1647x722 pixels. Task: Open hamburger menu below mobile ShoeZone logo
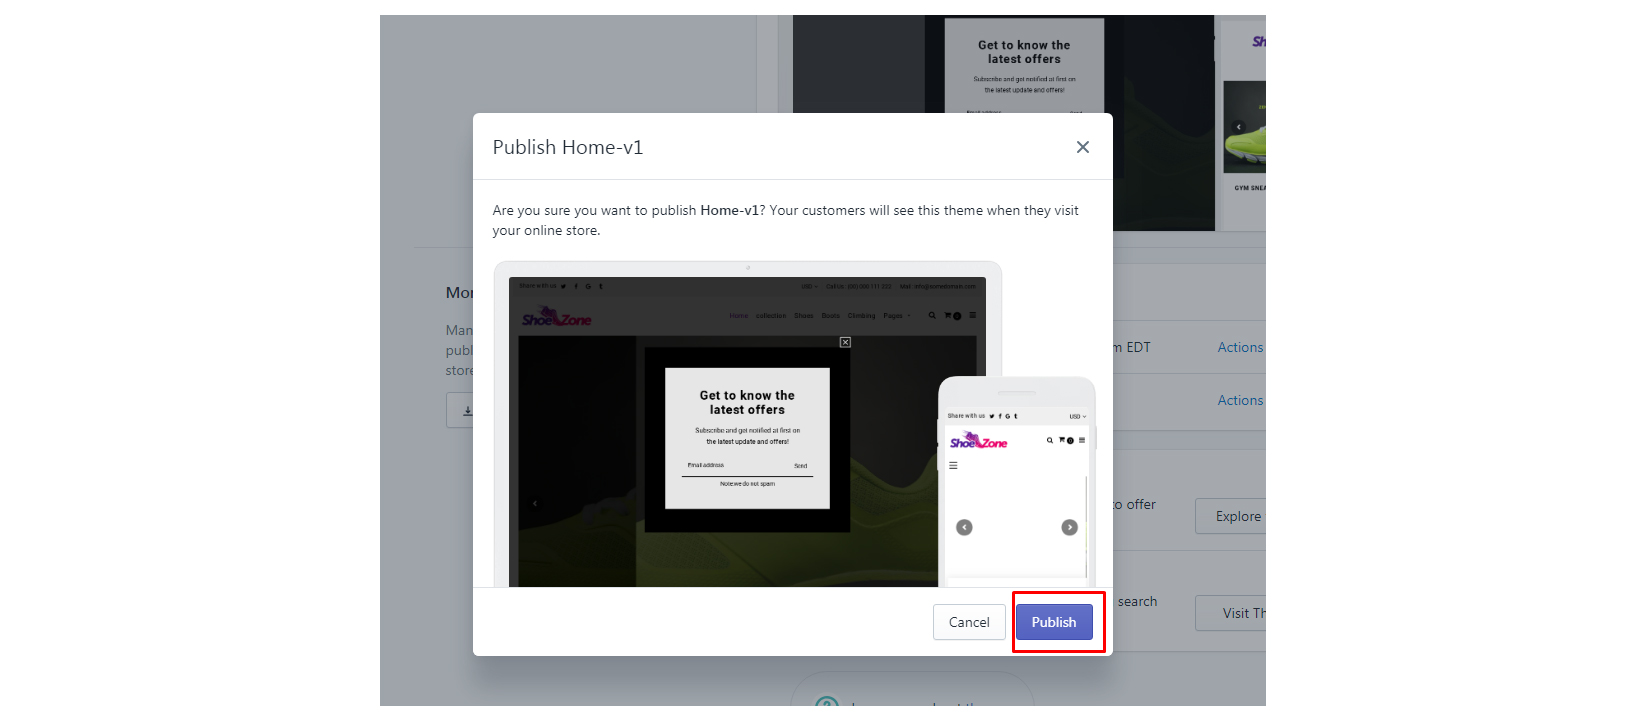953,466
